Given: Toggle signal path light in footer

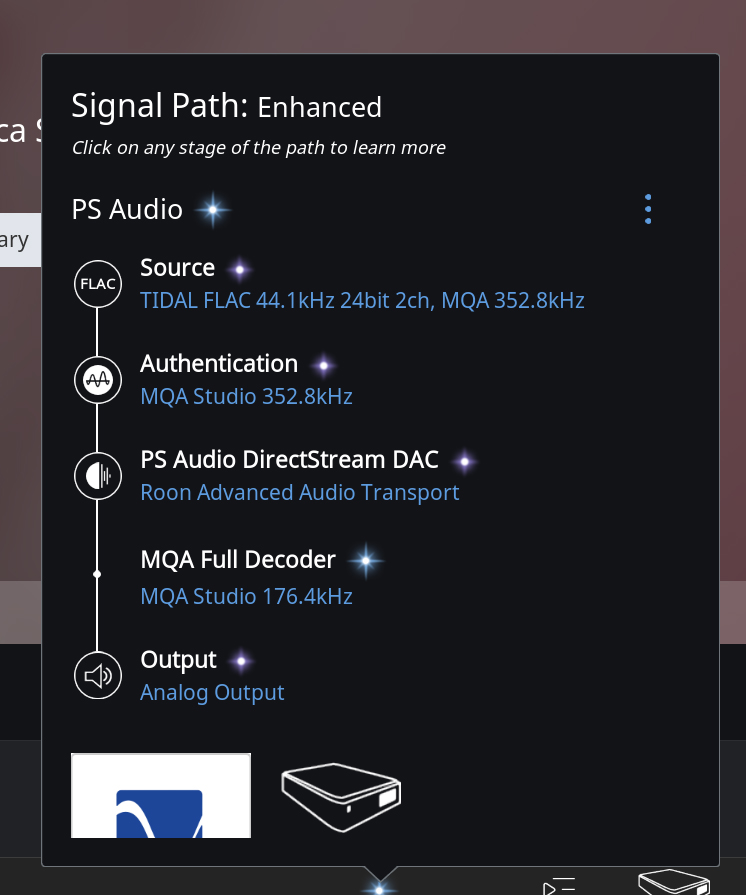Looking at the screenshot, I should [379, 886].
